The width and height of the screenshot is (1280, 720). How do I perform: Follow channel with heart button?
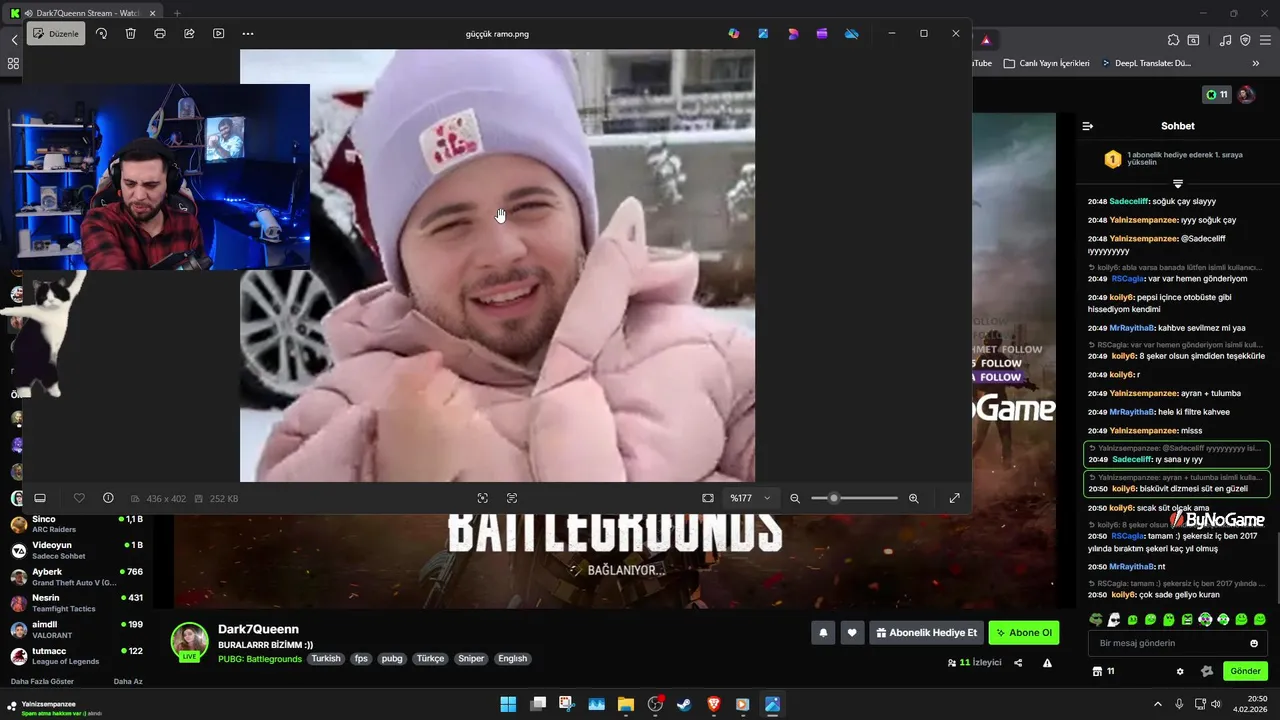852,633
